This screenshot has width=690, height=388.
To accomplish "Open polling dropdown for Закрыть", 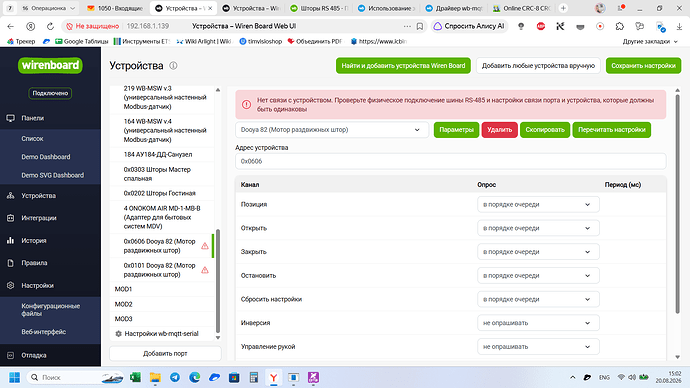I will 538,252.
